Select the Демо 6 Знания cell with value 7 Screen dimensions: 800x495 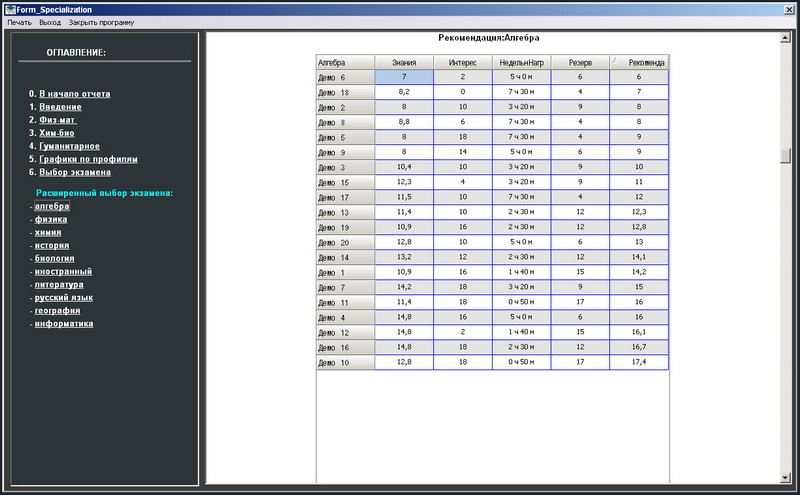404,77
